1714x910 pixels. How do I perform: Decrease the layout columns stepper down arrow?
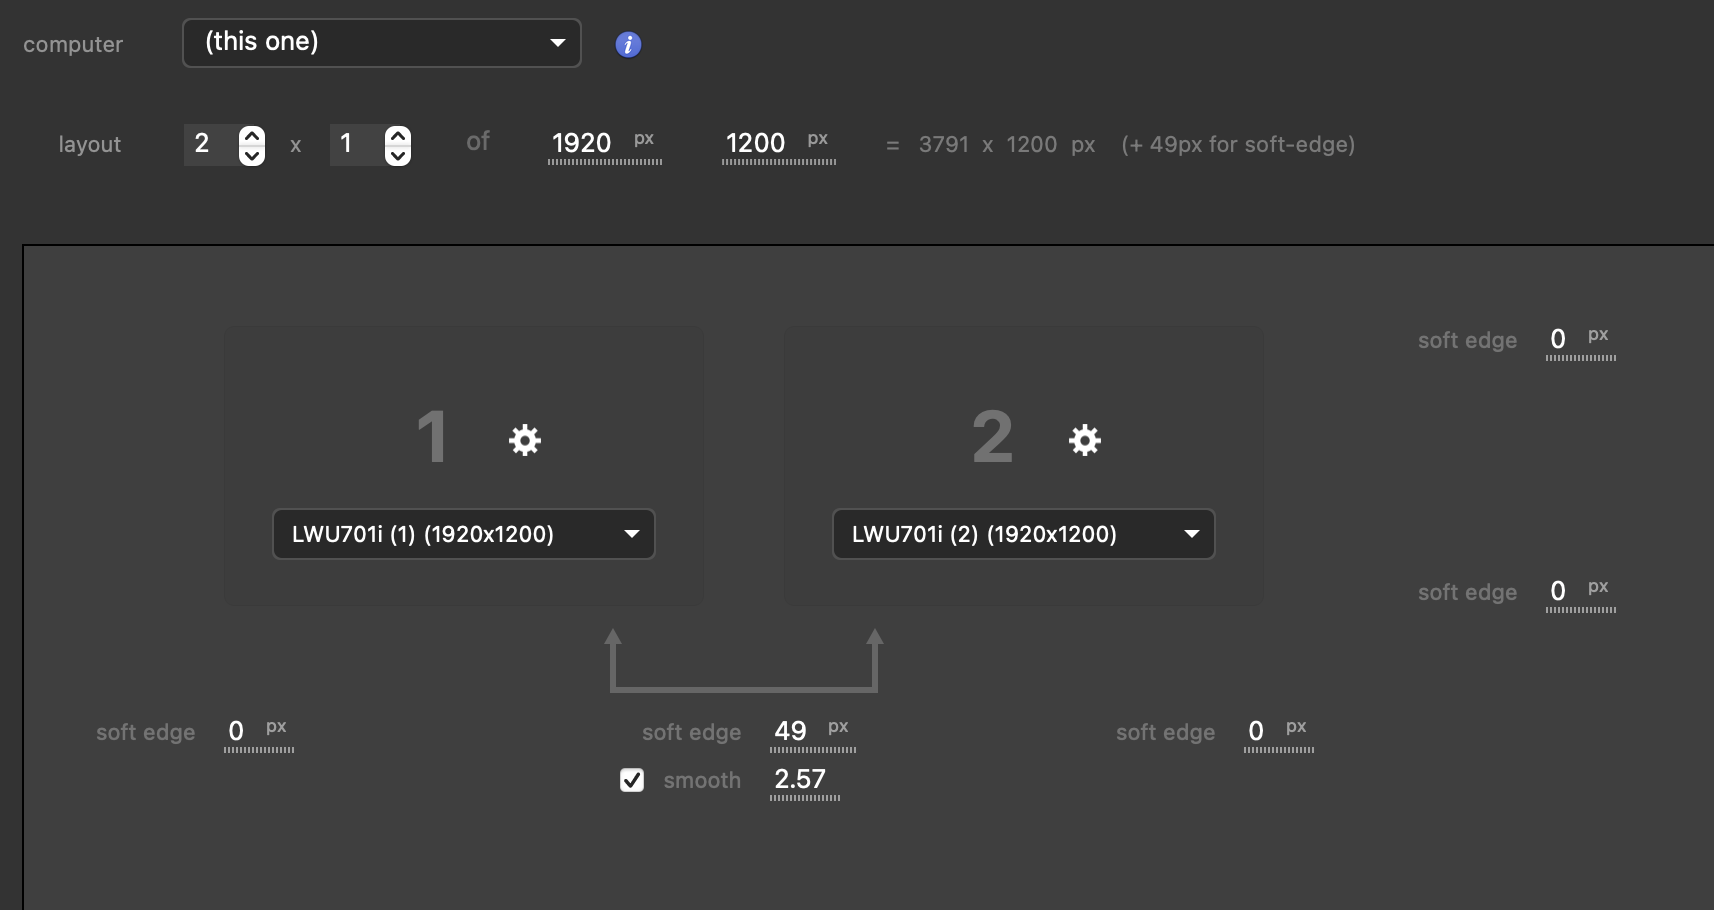252,156
